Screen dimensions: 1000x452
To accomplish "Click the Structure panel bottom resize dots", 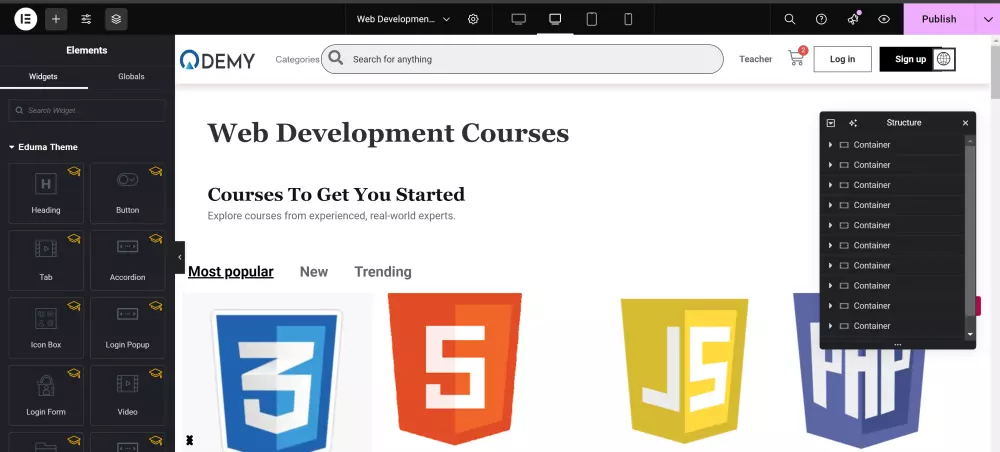I will tap(897, 344).
